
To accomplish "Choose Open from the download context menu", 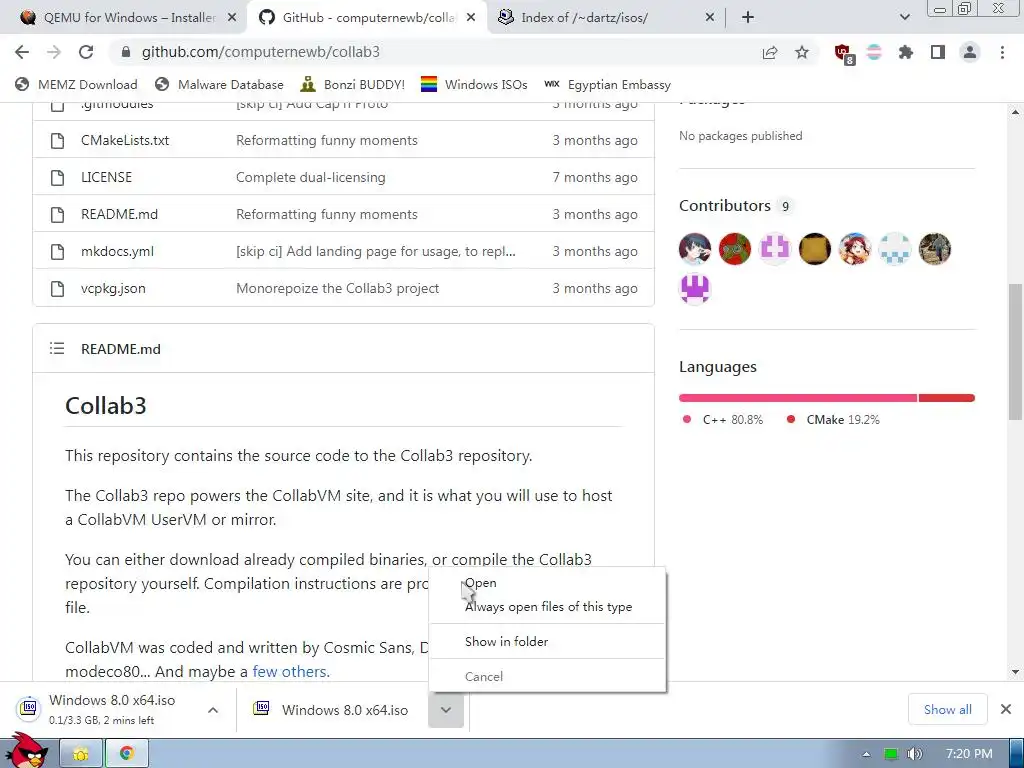I will click(x=547, y=583).
